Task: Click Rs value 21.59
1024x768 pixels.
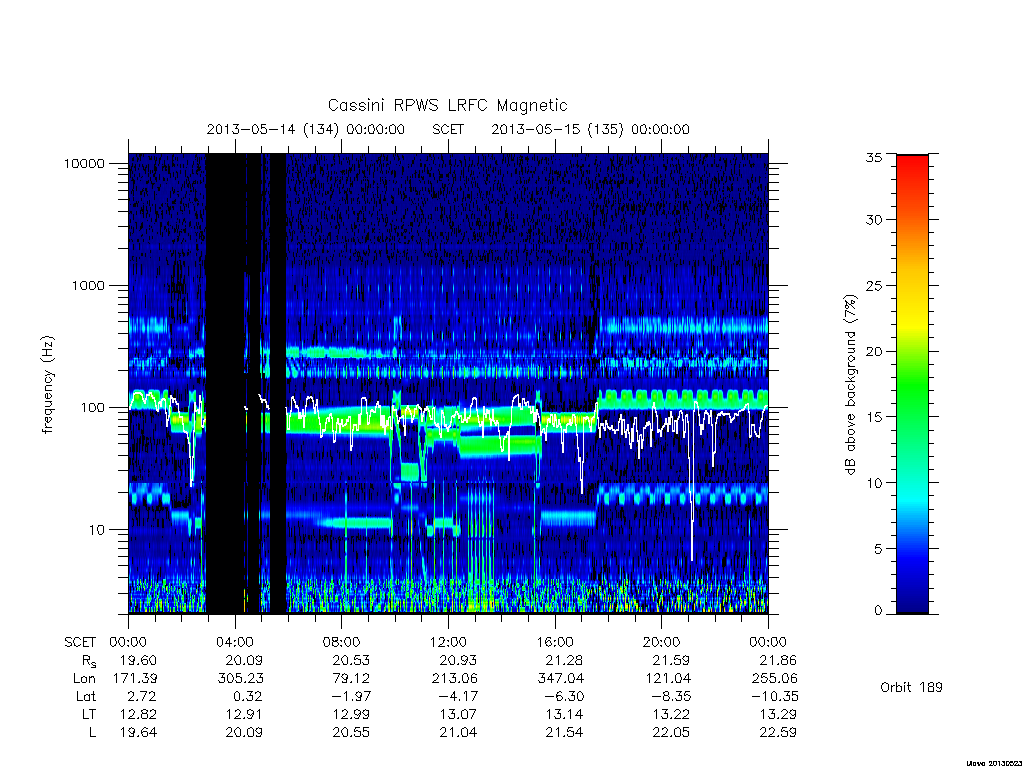Action: pyautogui.click(x=671, y=660)
